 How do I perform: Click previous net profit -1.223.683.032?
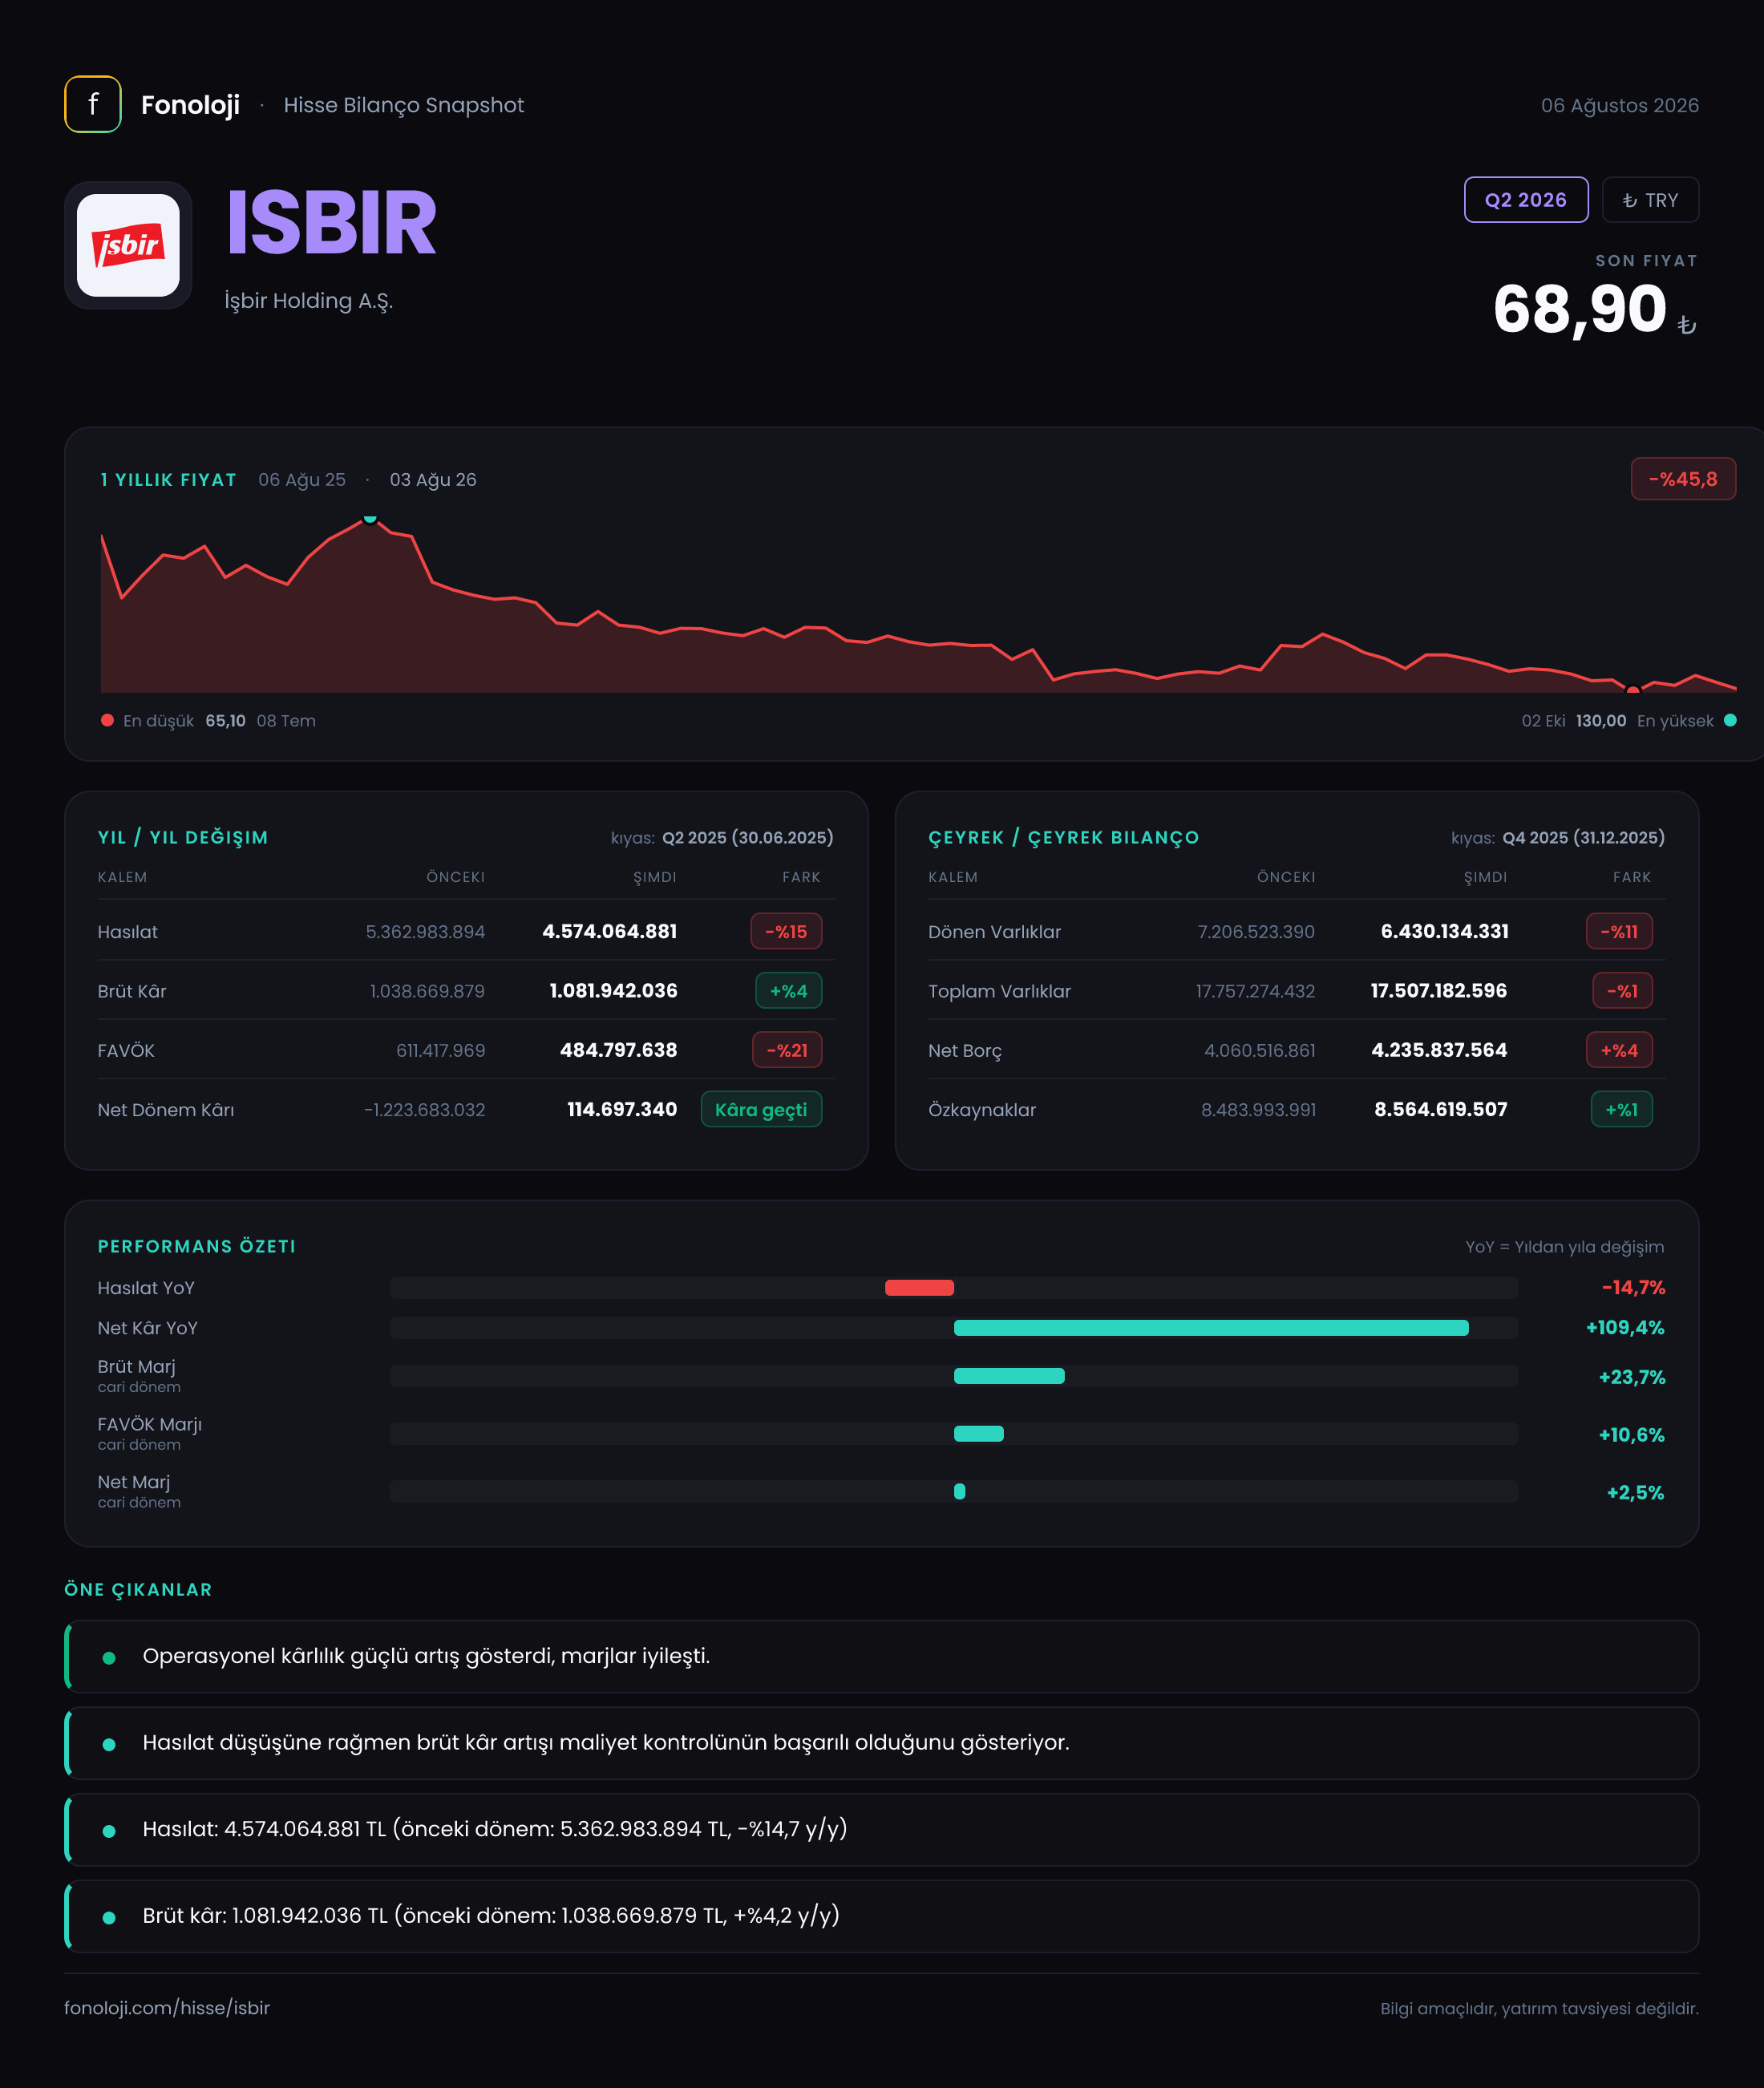click(424, 1109)
